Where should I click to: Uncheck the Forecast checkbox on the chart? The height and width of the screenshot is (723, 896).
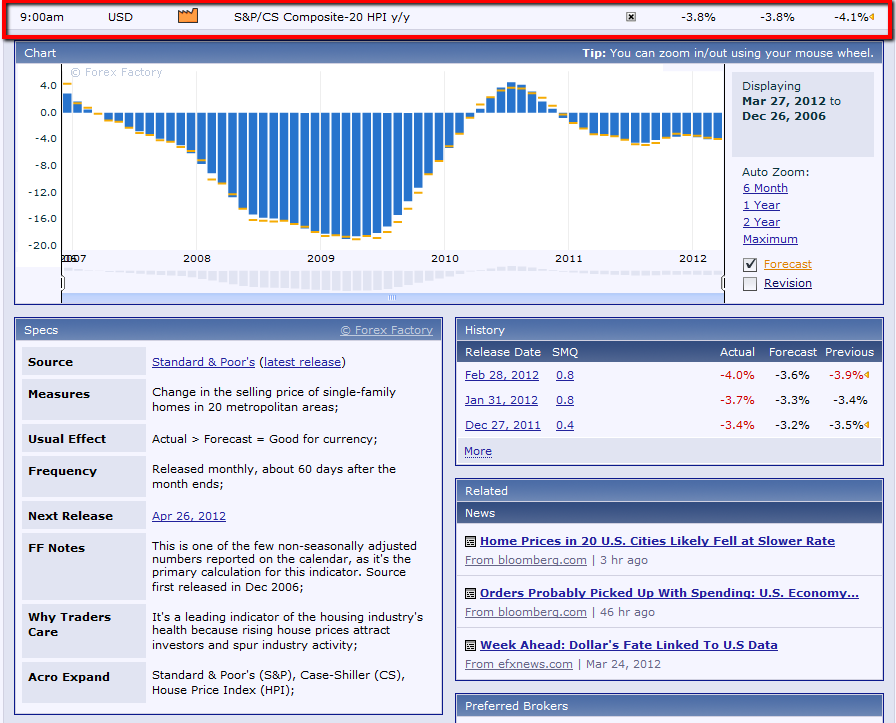point(750,265)
